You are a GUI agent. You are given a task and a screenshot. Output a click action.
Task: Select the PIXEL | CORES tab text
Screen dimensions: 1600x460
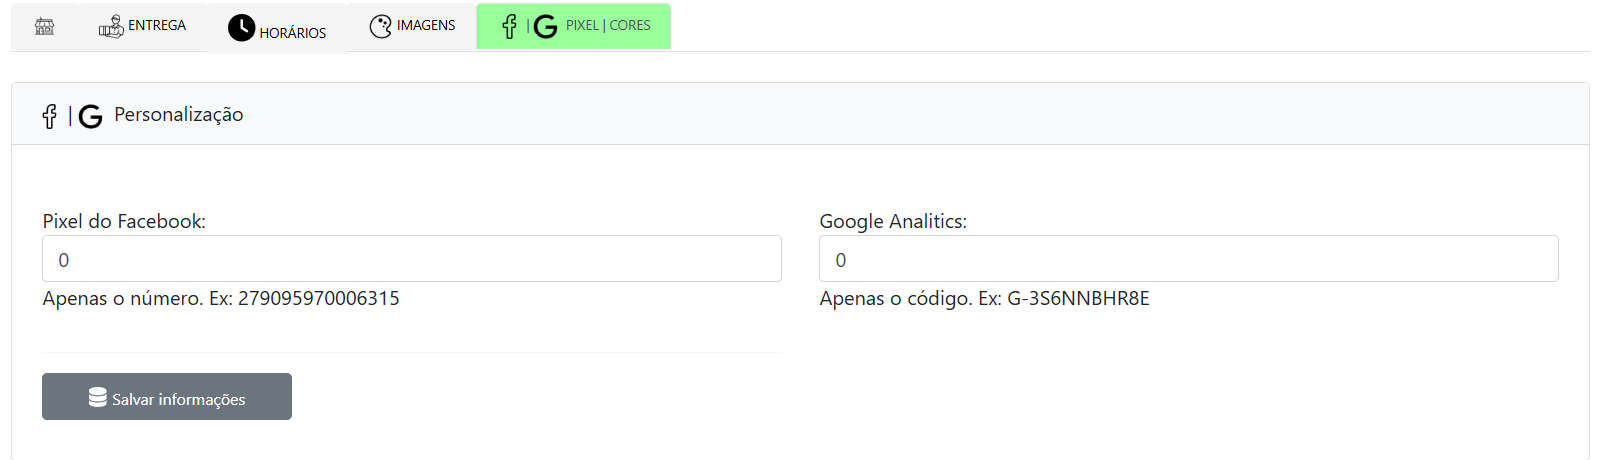(608, 25)
